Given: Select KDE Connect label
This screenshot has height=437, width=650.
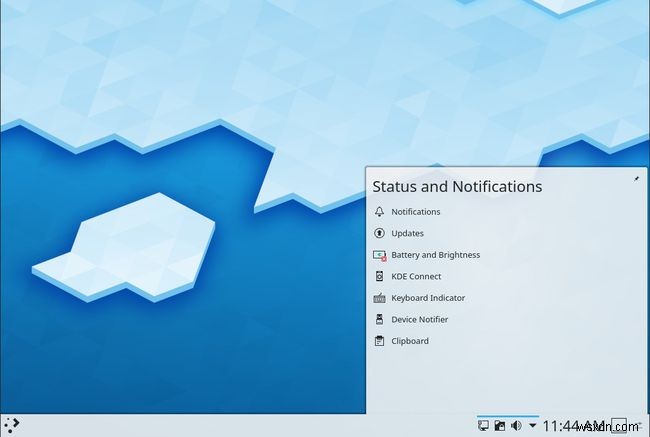Looking at the screenshot, I should pyautogui.click(x=416, y=277).
